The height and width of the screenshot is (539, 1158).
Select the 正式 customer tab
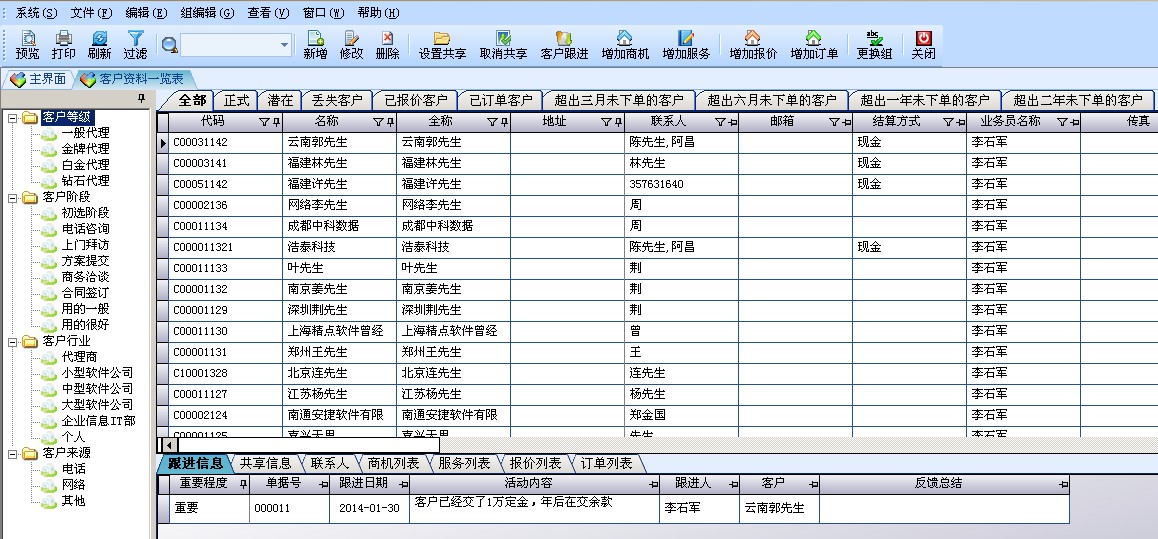(x=237, y=100)
